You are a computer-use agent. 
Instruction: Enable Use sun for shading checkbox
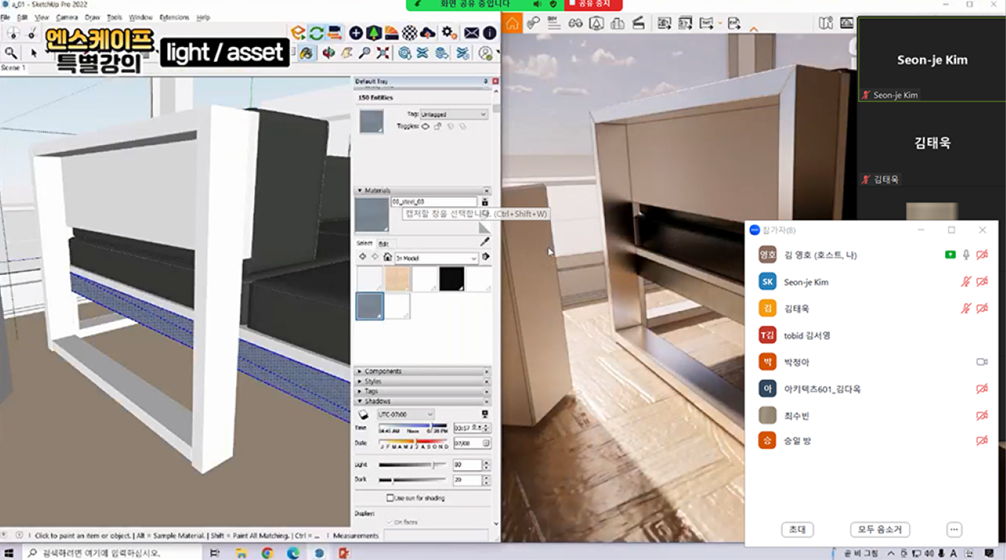[390, 498]
